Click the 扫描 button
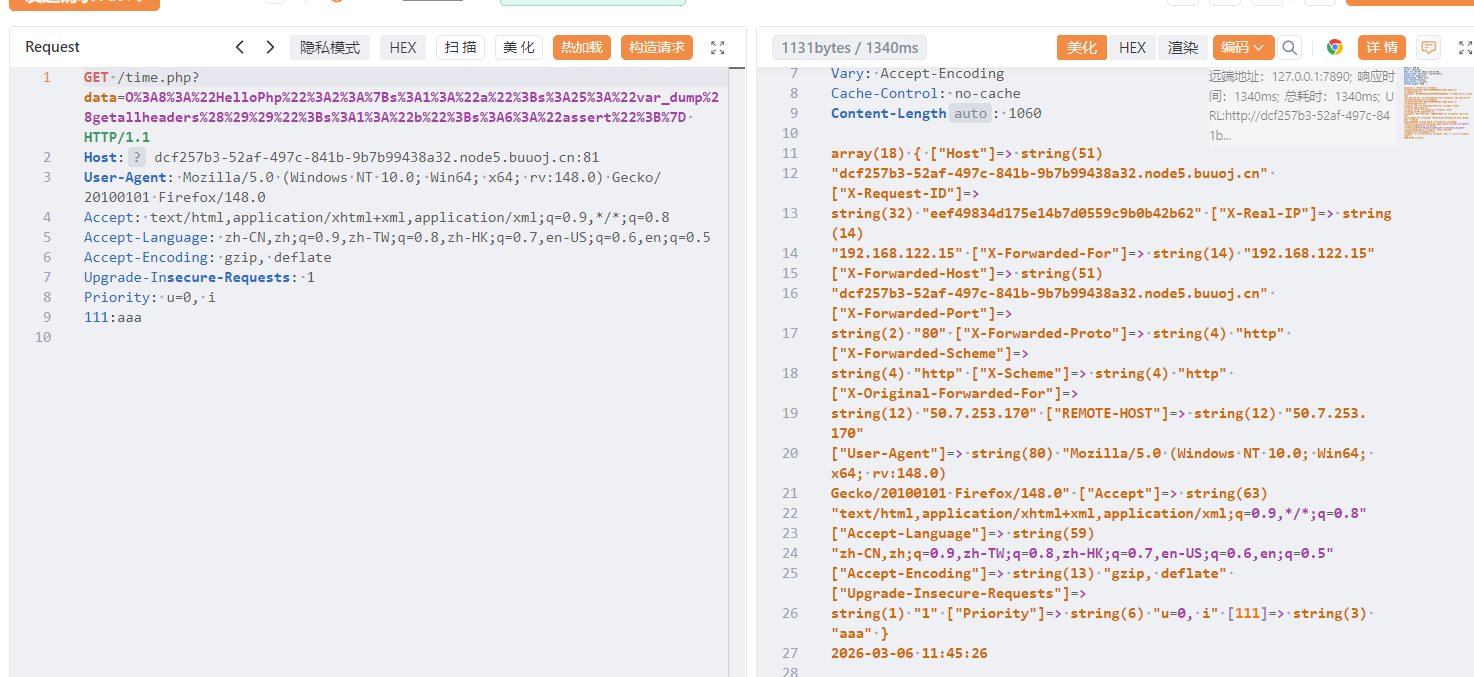 pos(460,47)
